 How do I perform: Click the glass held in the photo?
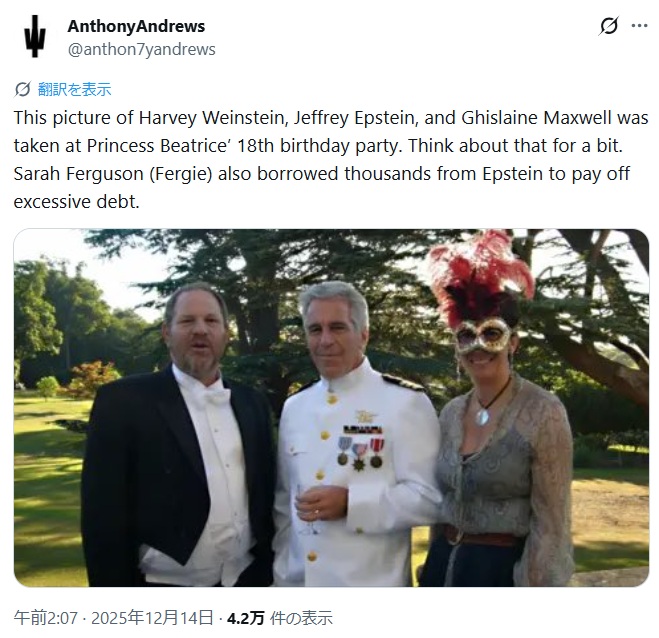(x=307, y=509)
